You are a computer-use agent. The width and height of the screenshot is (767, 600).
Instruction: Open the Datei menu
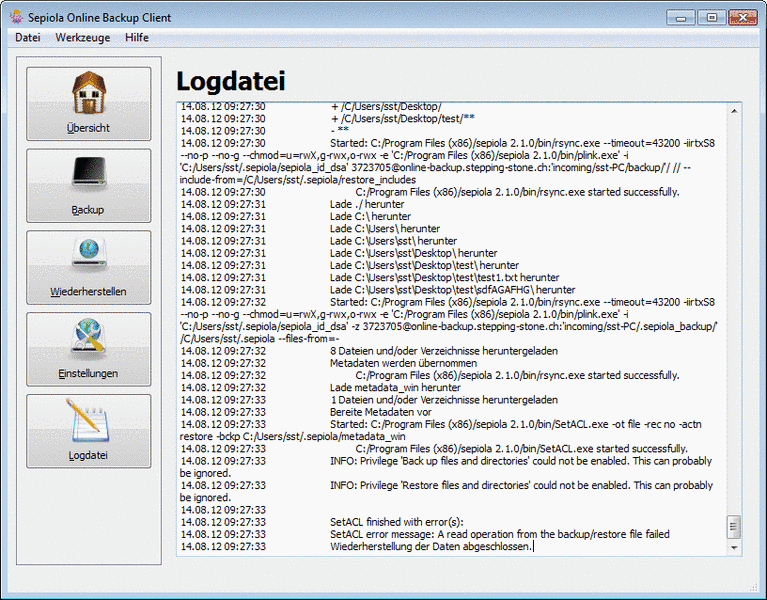click(27, 38)
